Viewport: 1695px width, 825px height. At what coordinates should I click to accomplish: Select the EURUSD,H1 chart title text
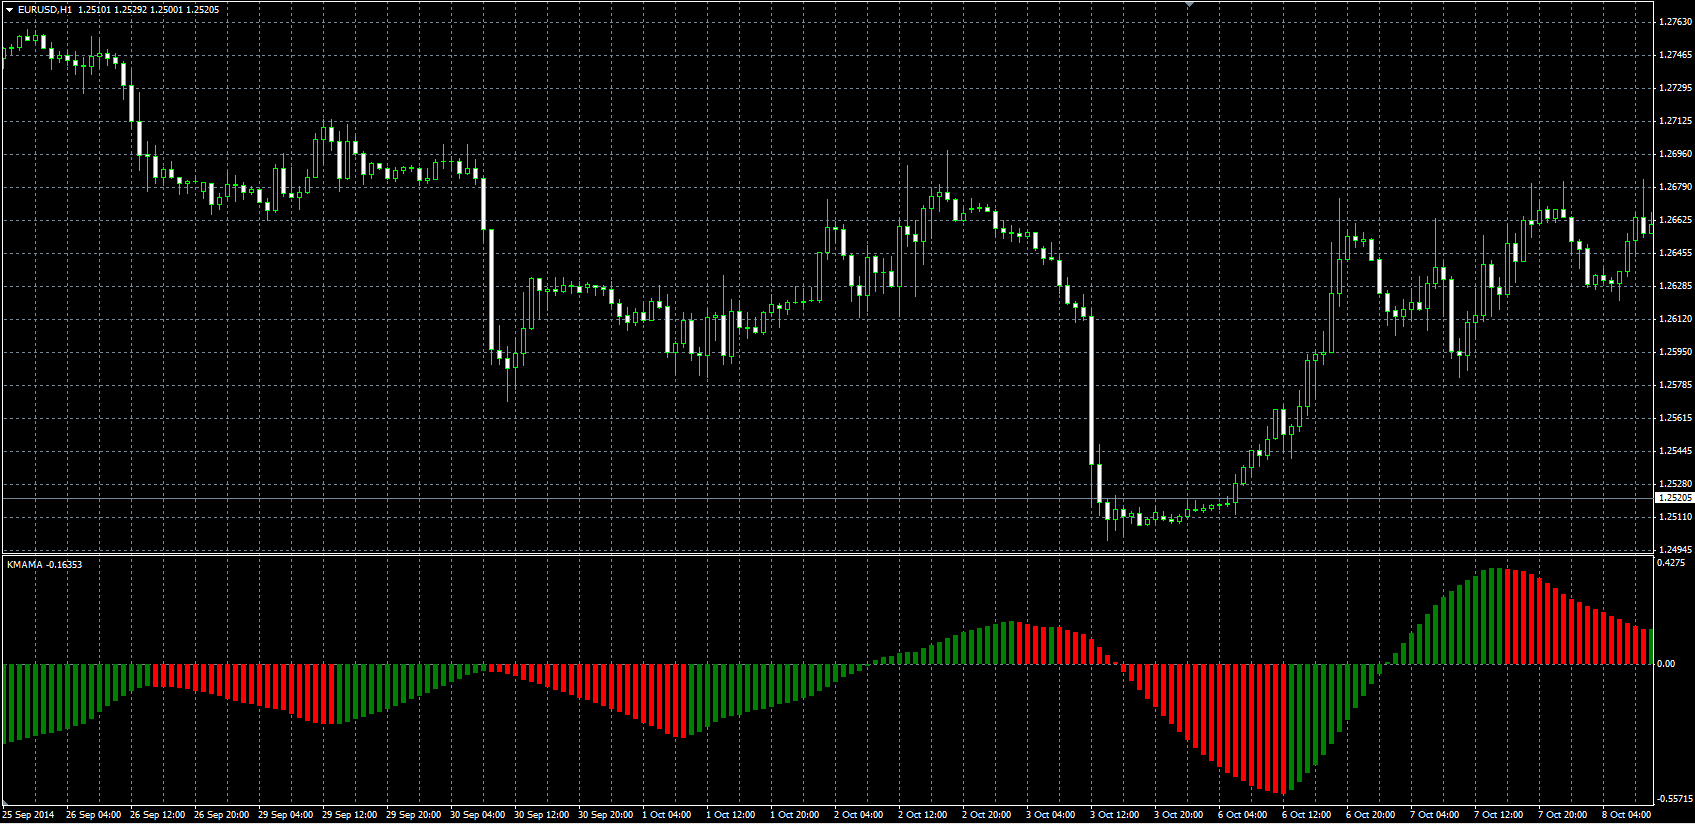click(x=45, y=10)
